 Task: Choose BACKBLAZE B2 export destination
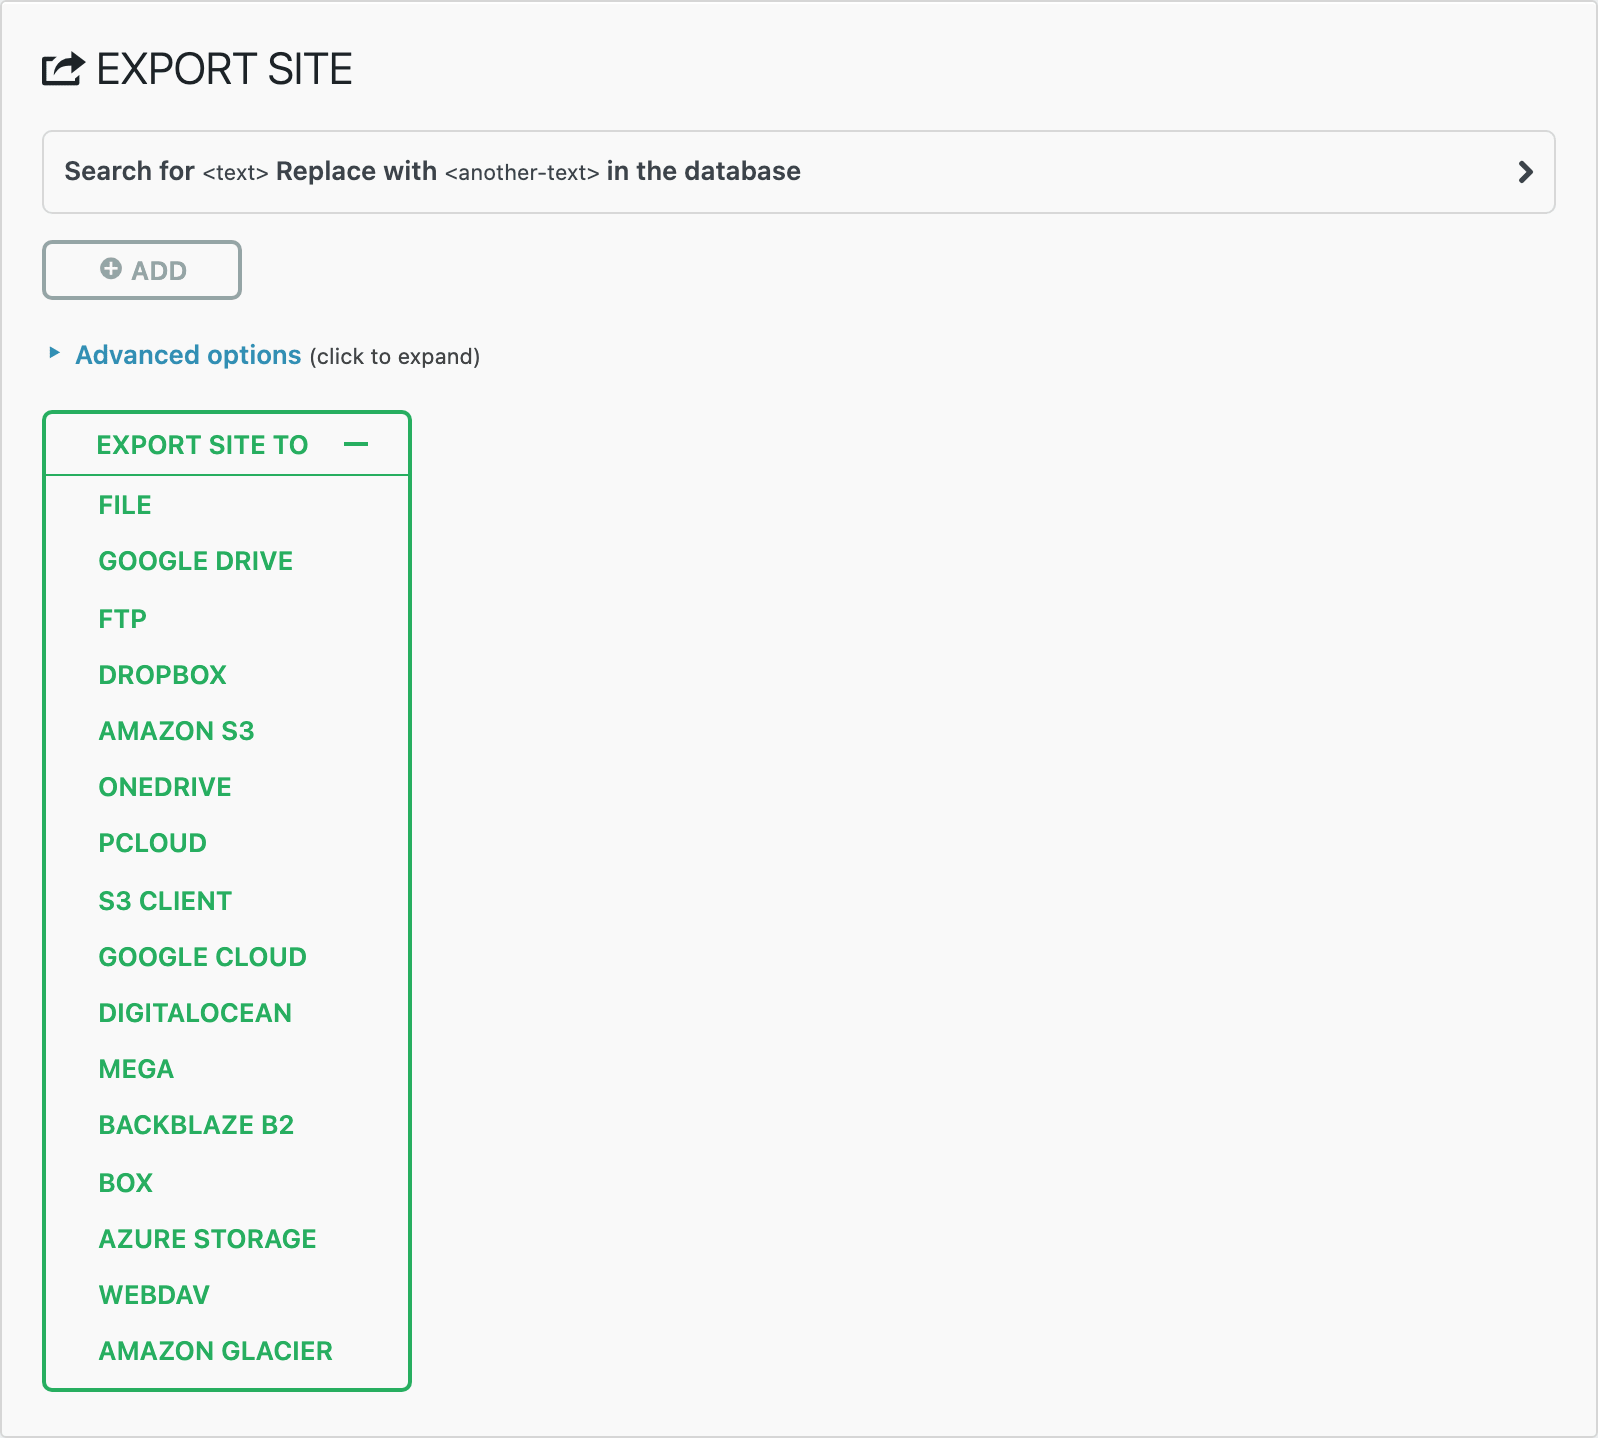(197, 1125)
